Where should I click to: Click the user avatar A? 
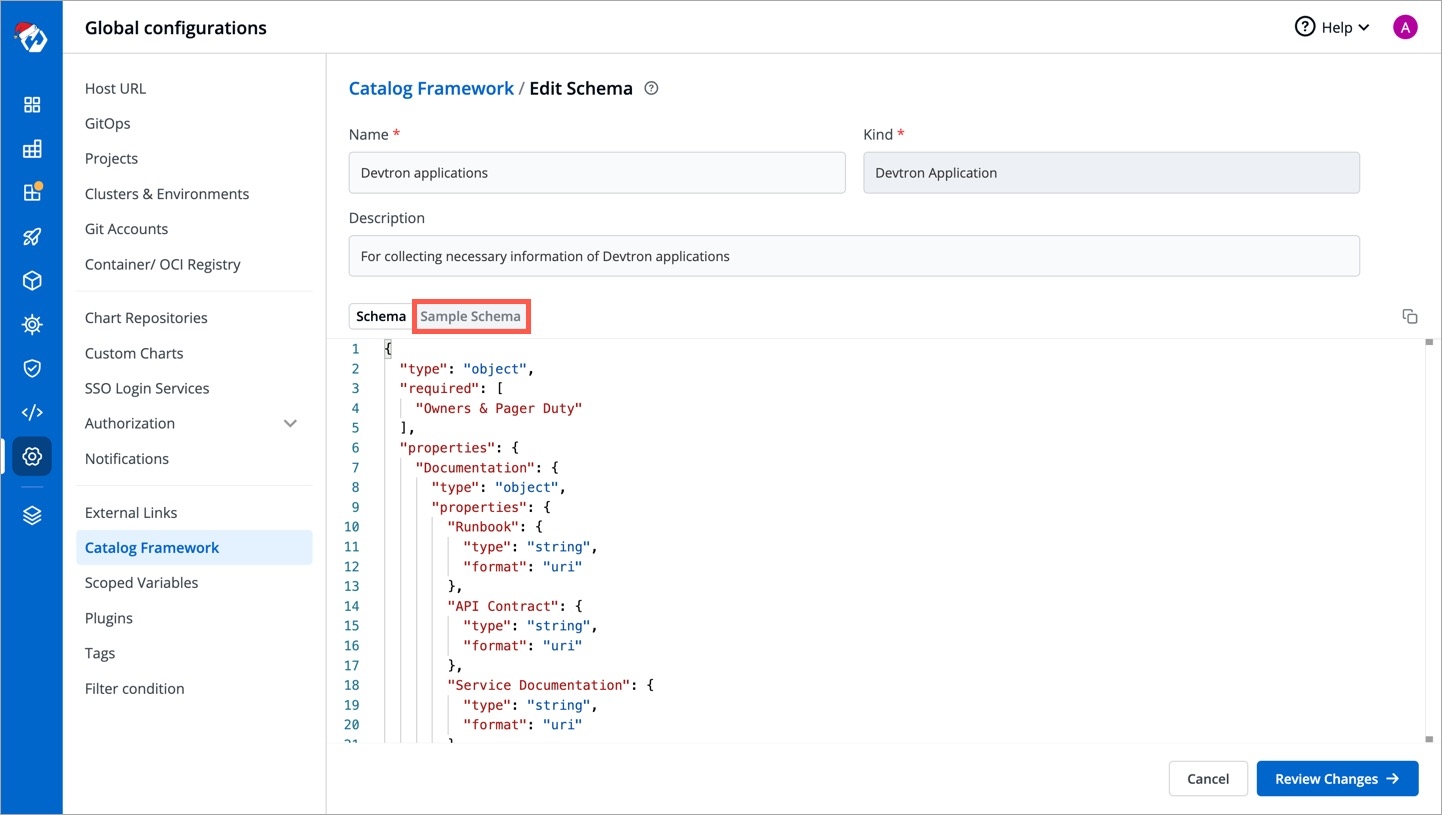click(1404, 28)
